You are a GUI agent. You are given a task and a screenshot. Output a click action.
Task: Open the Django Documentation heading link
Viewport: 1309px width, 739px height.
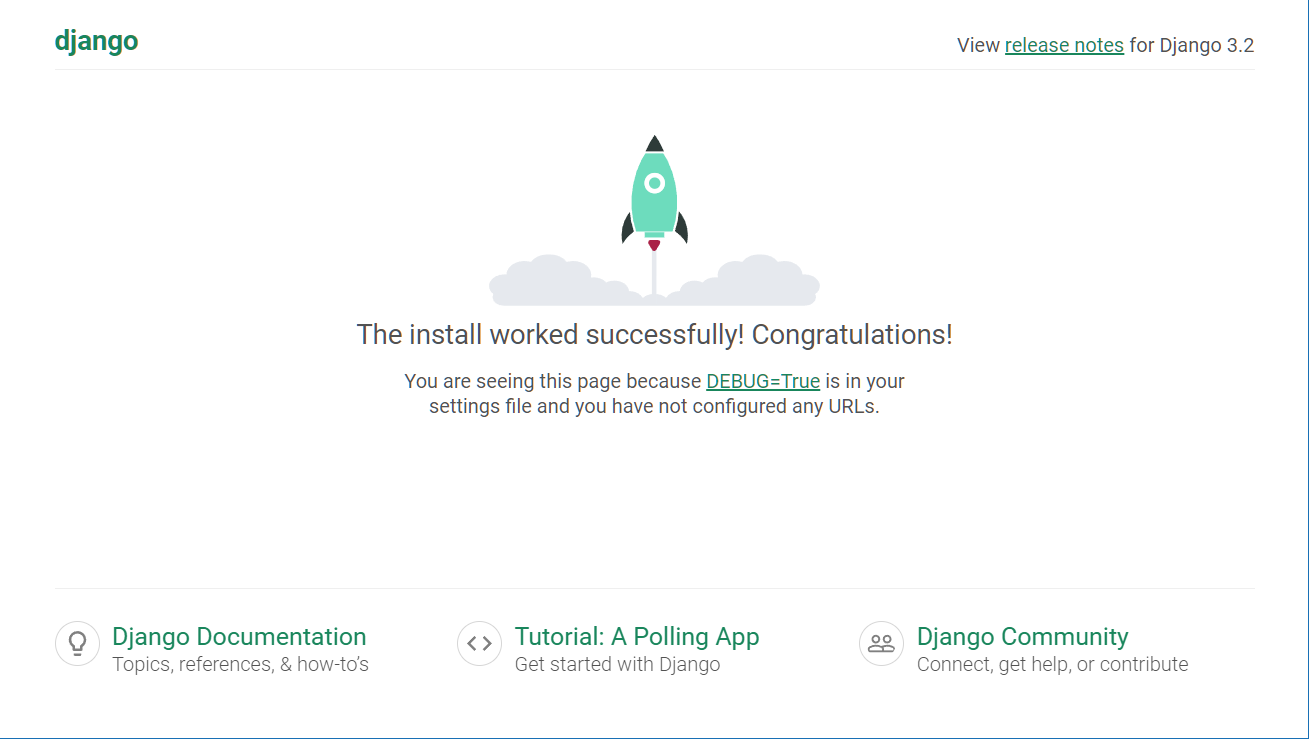(x=239, y=636)
